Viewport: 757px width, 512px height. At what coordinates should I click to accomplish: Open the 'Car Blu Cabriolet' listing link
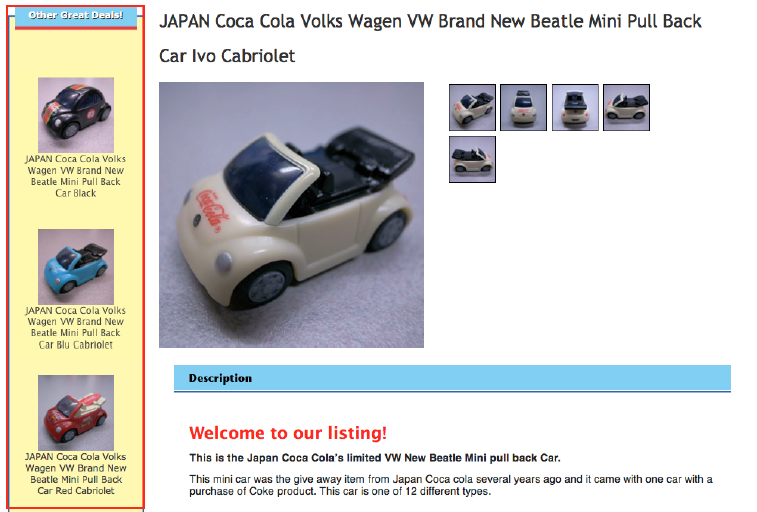point(76,328)
